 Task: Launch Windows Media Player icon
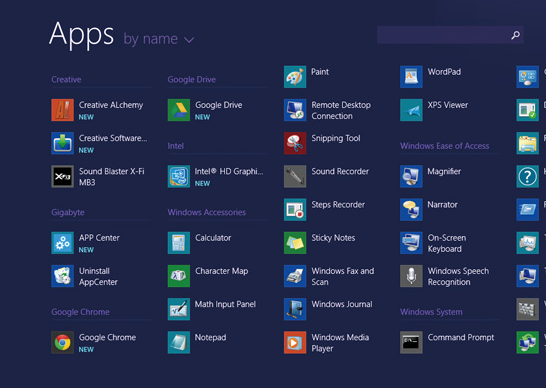click(x=295, y=342)
